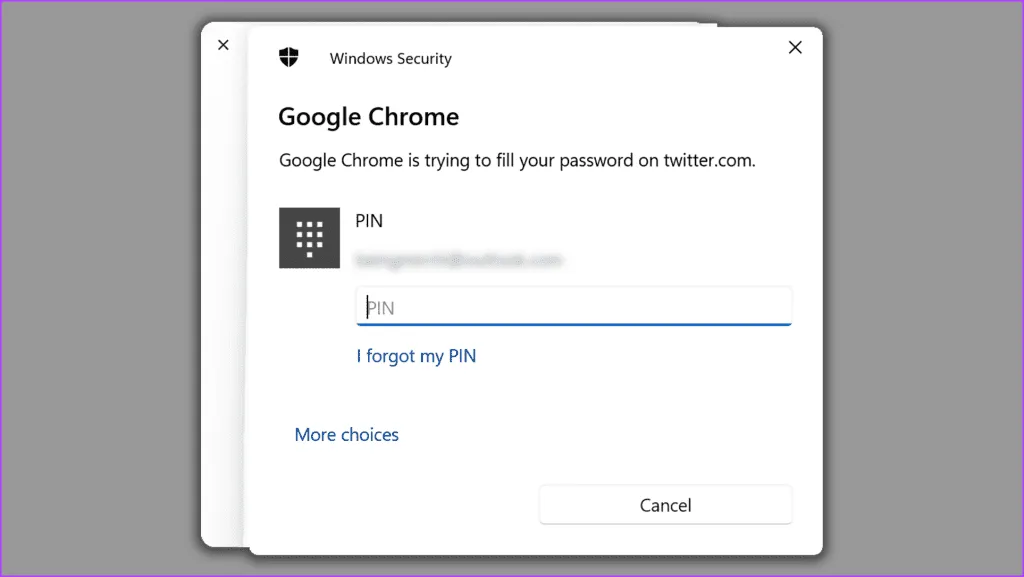Image resolution: width=1024 pixels, height=577 pixels.
Task: Click empty dialog space left of Cancel
Action: 400,505
